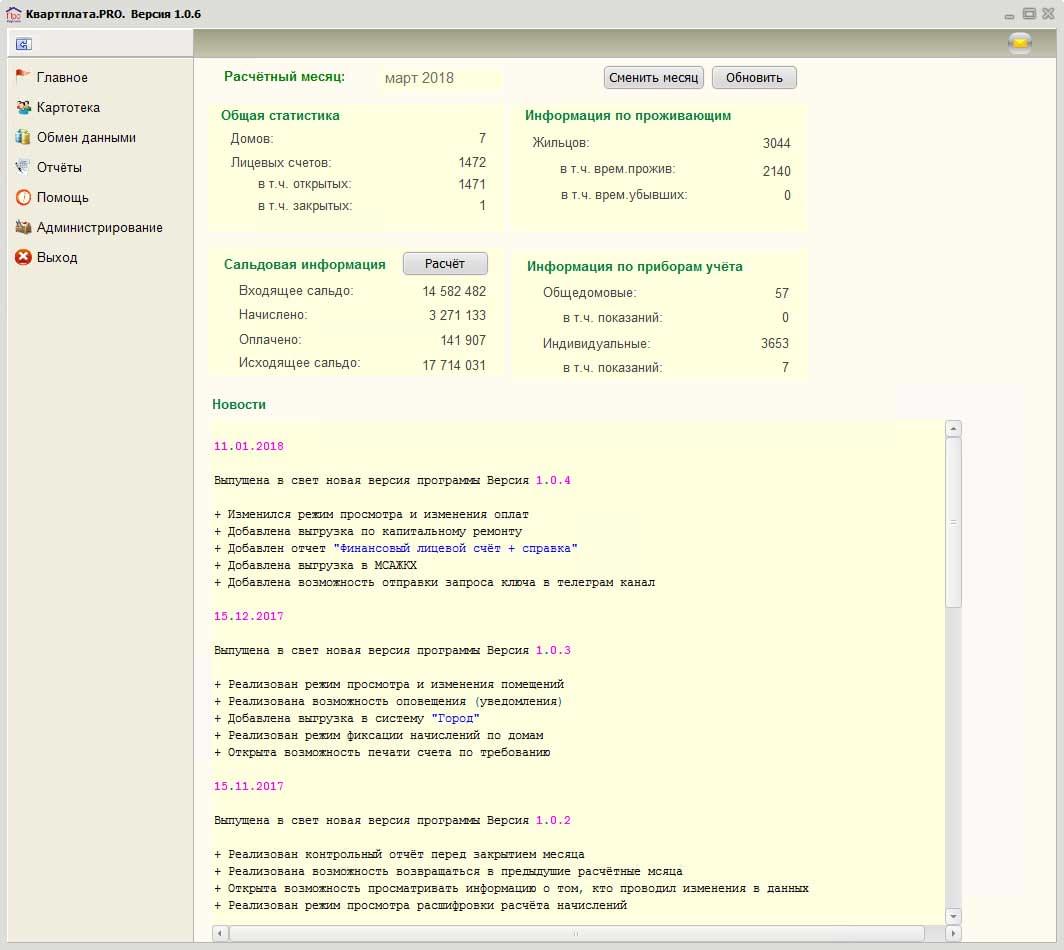Click the Жильцов value 3044

(777, 143)
